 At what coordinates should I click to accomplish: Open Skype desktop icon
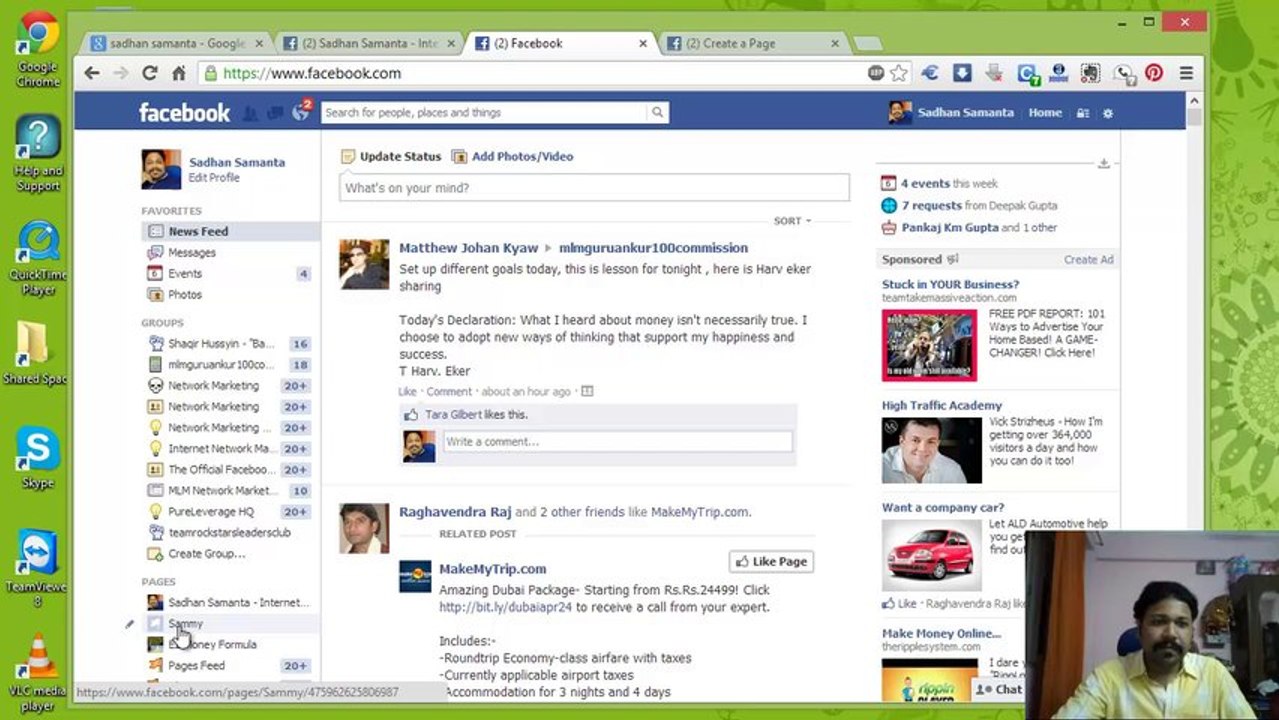tap(38, 458)
